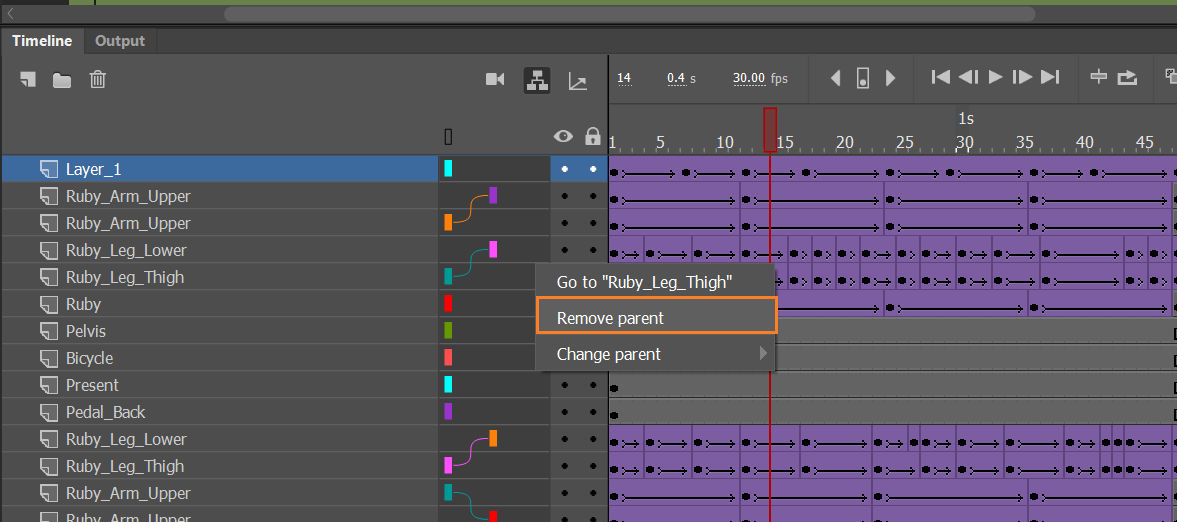The image size is (1177, 522).
Task: Play the timeline animation
Action: pos(995,77)
